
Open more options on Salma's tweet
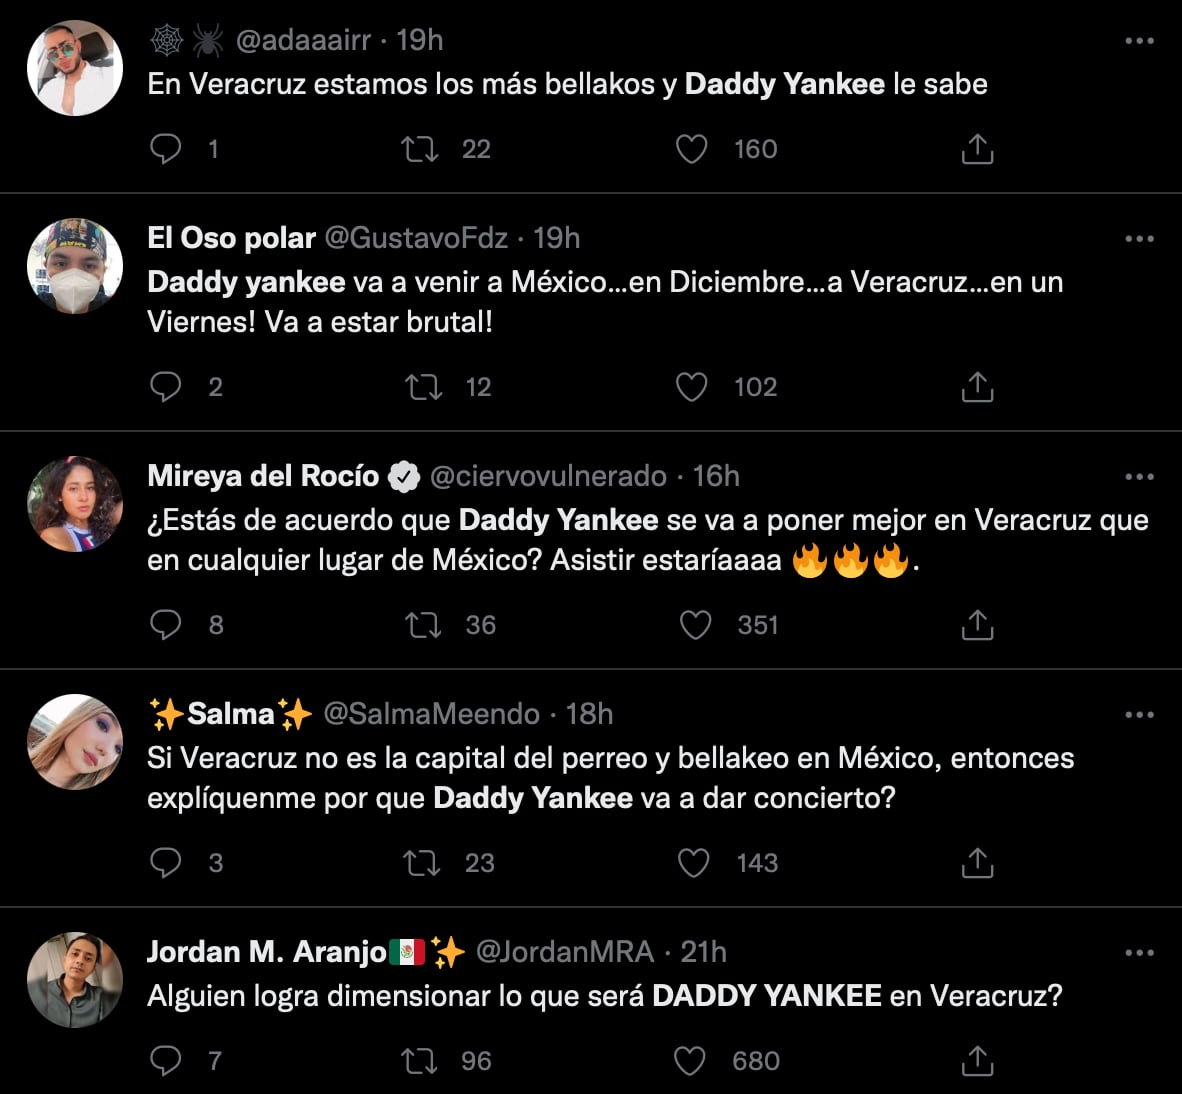[x=1138, y=714]
